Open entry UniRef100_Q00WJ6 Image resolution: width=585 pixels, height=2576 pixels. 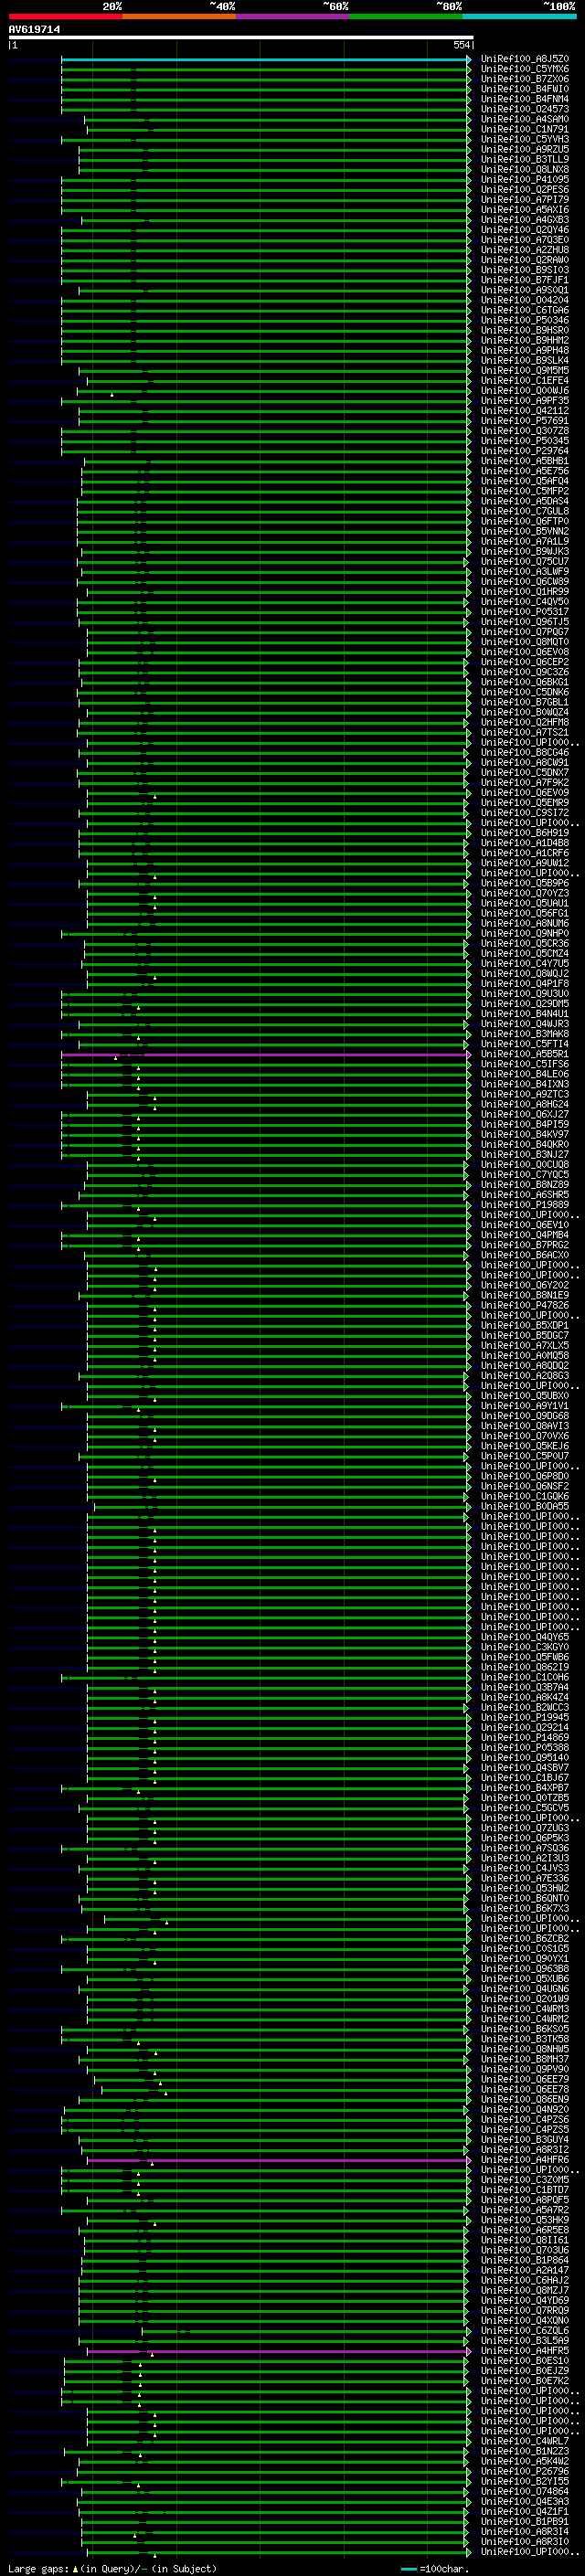[525, 391]
